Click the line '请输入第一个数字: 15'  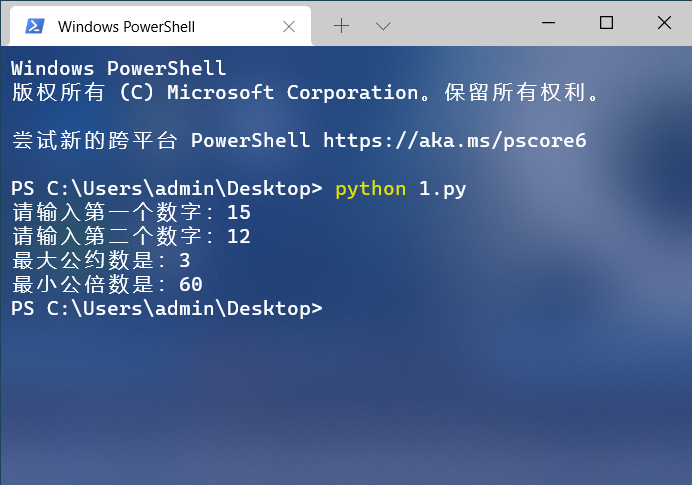point(132,212)
